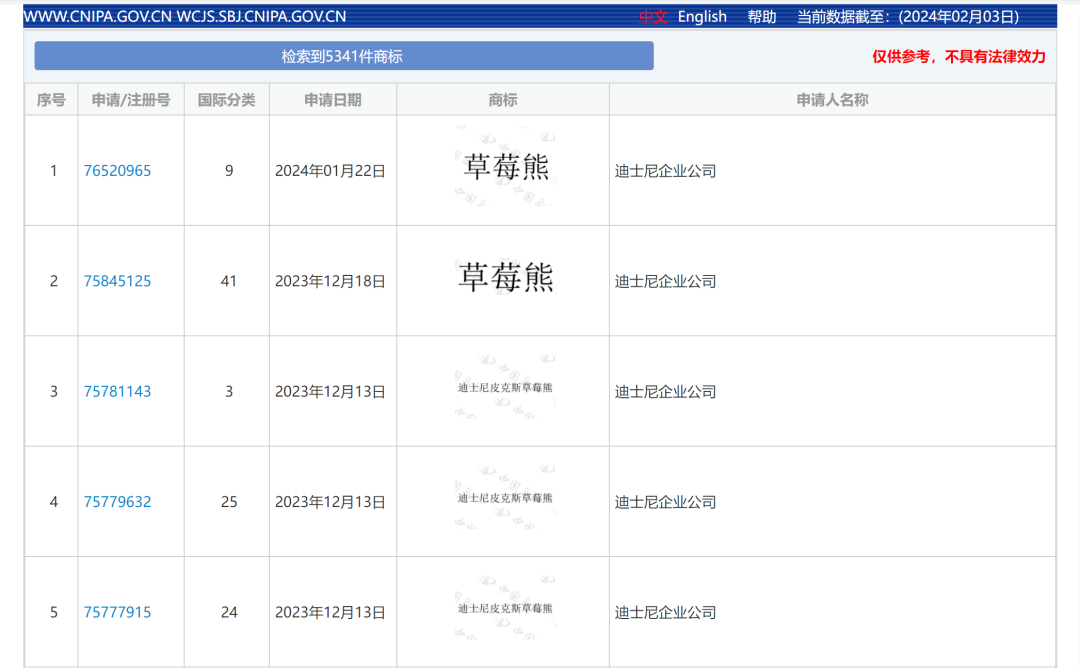View the 迪士尼皮克斯草莓熊 trademark image for 75779632
1080x668 pixels.
[505, 498]
